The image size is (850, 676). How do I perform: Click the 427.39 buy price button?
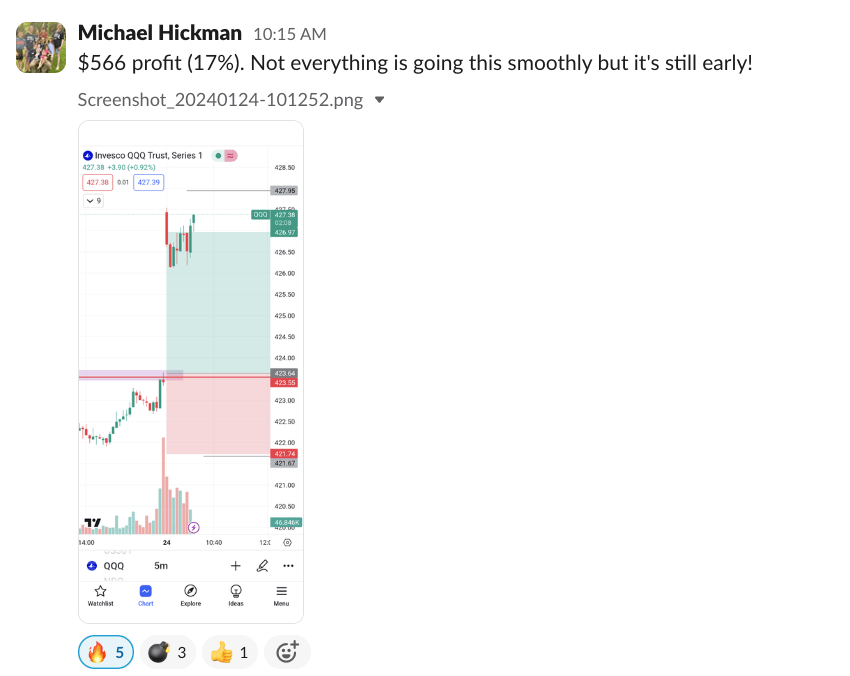click(148, 183)
